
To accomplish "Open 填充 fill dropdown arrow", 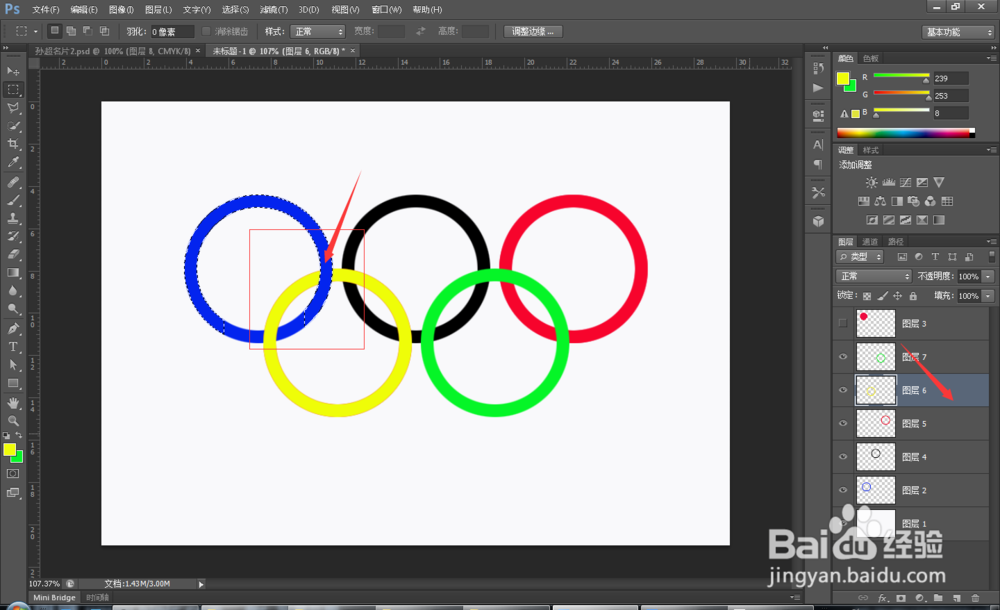I will tap(989, 295).
